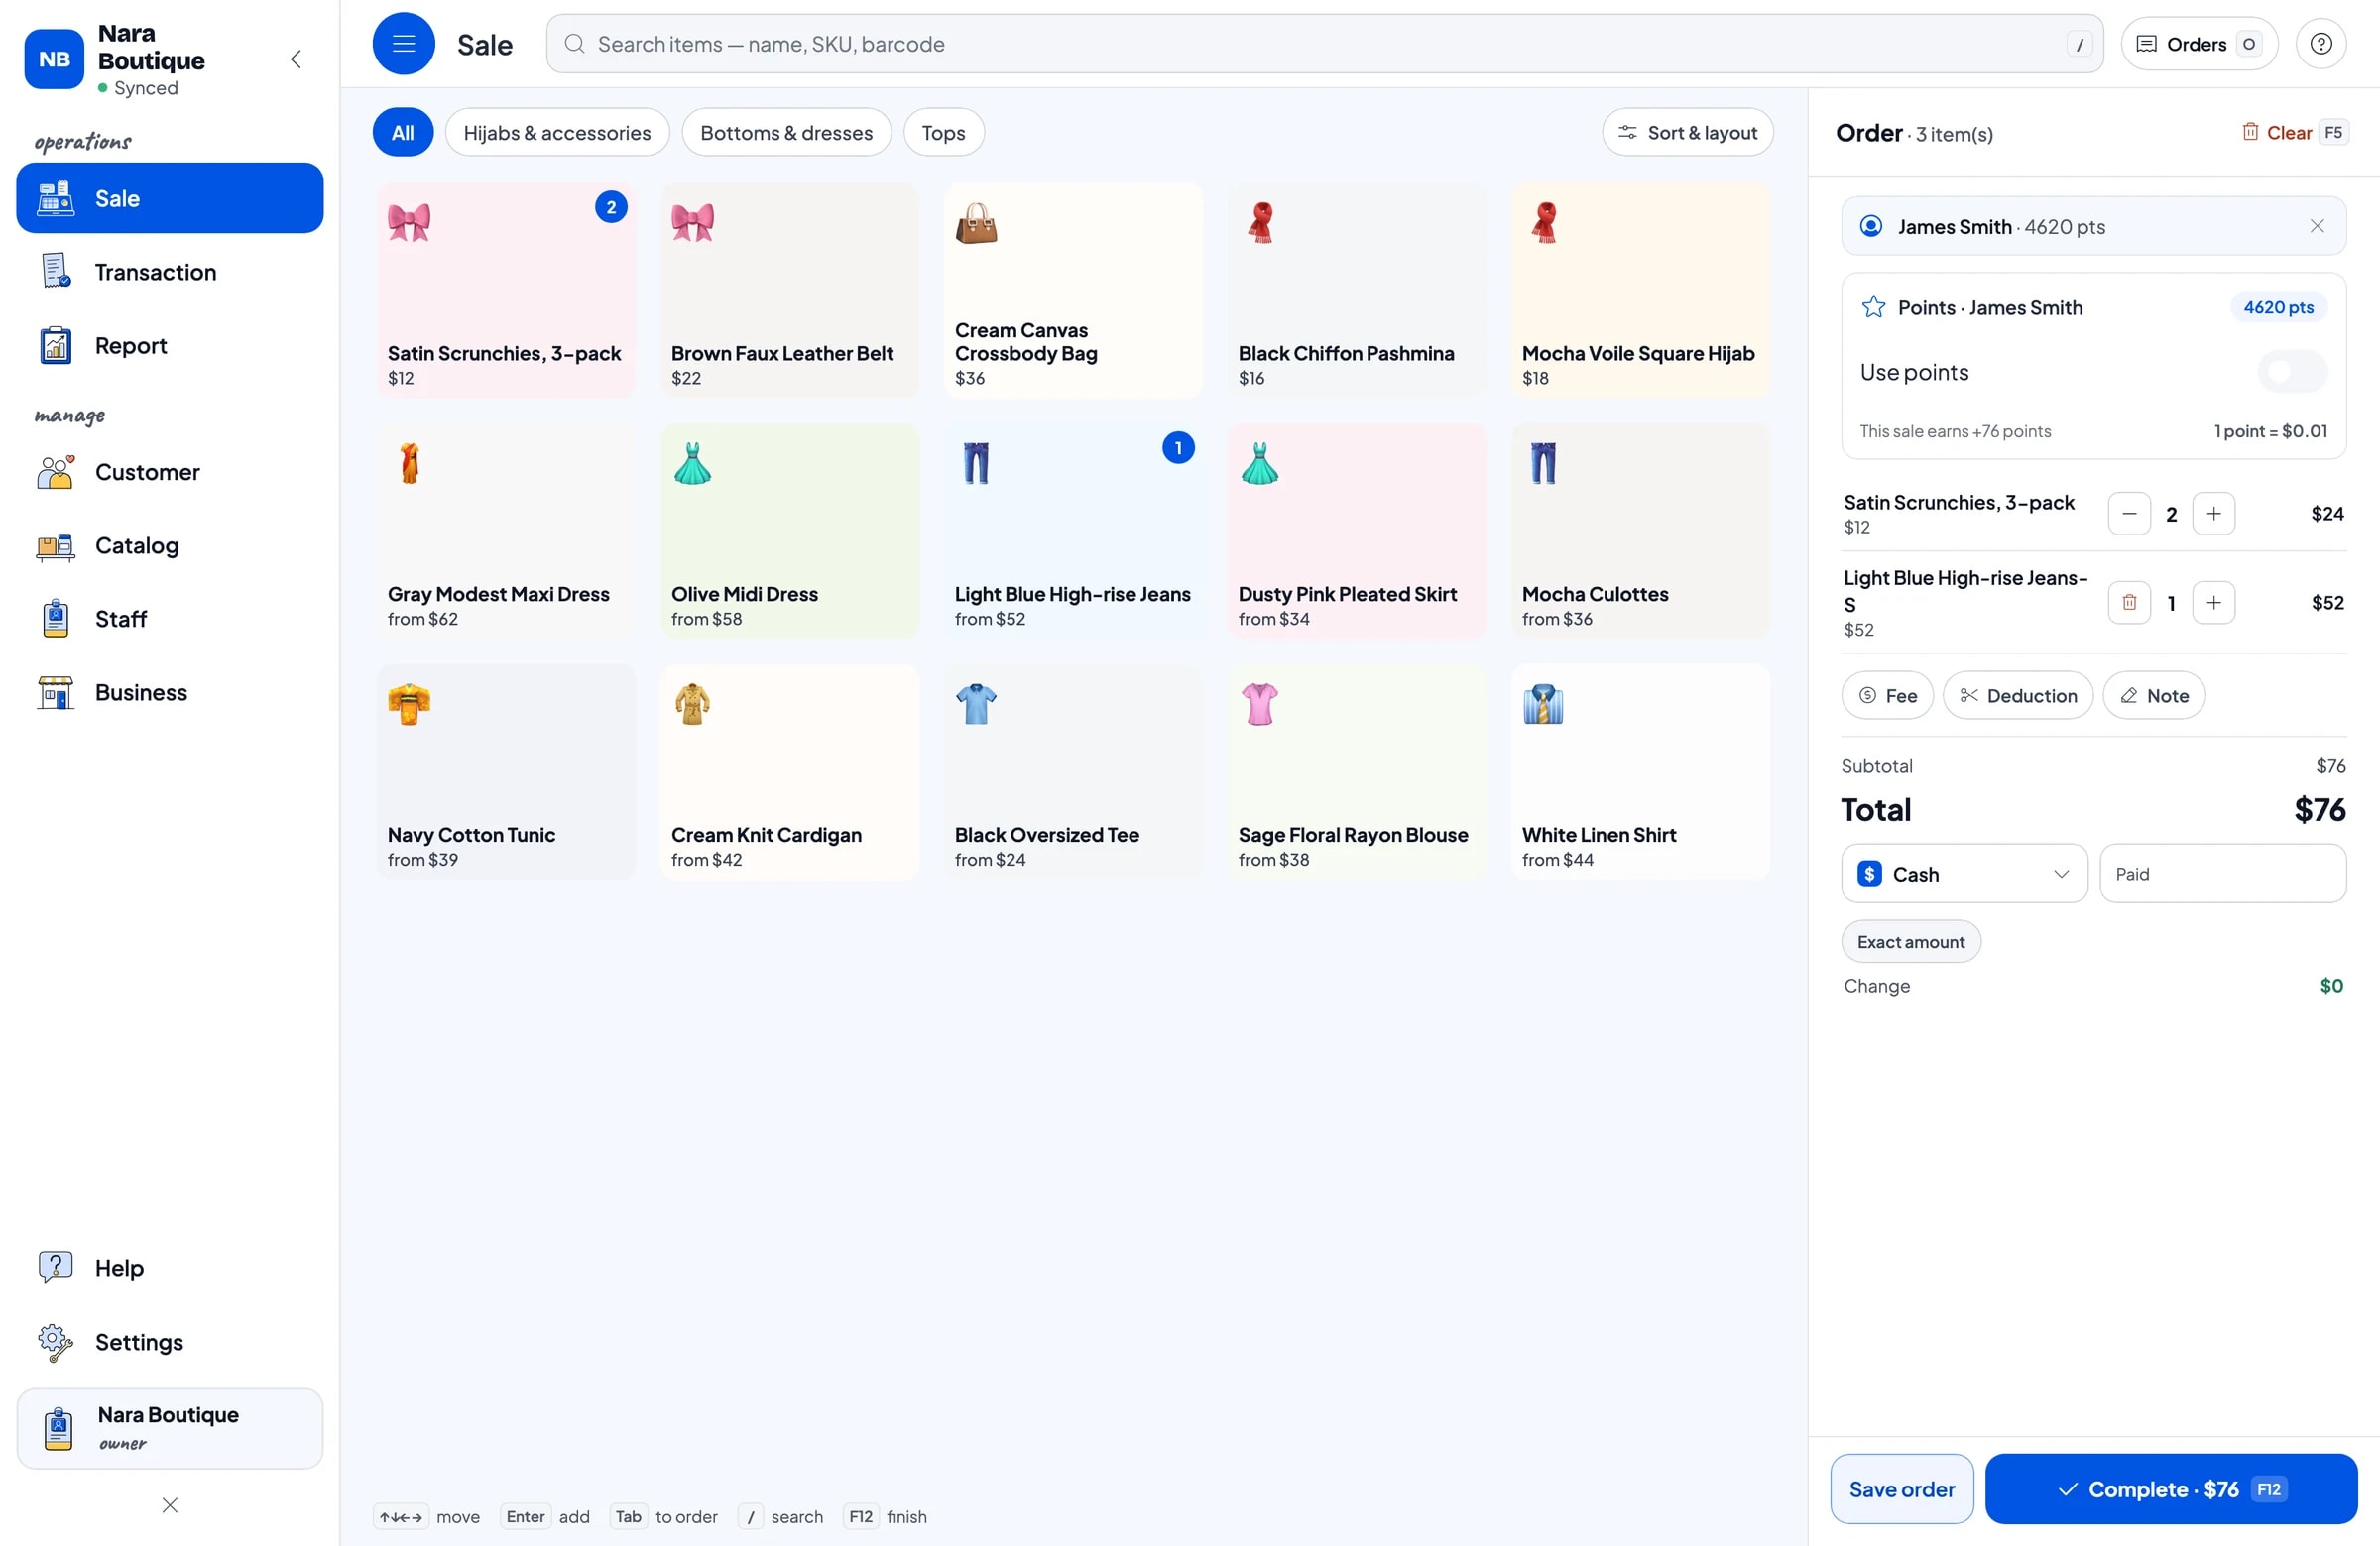This screenshot has height=1546, width=2380.
Task: Open Help in the sidebar
Action: click(x=170, y=1268)
